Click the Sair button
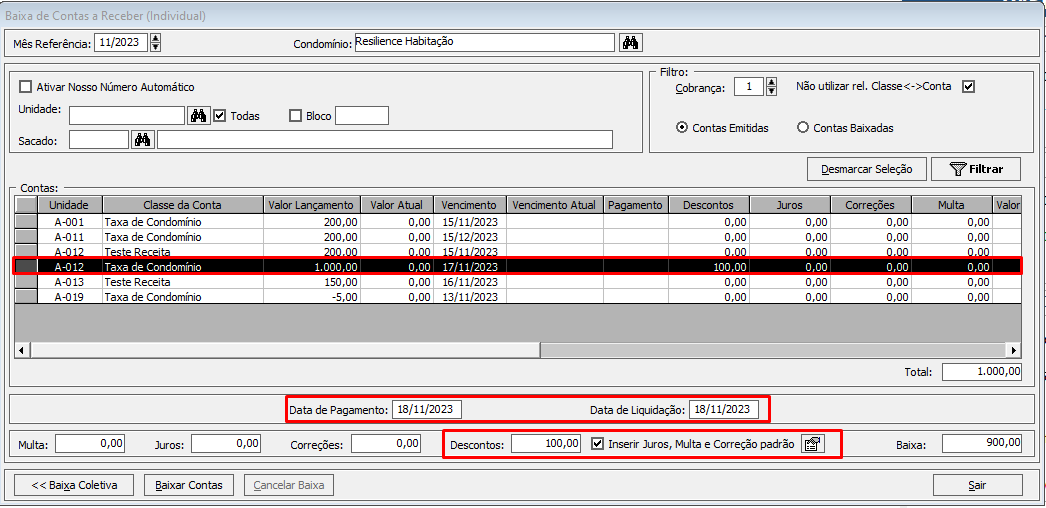The width and height of the screenshot is (1046, 508). 977,485
